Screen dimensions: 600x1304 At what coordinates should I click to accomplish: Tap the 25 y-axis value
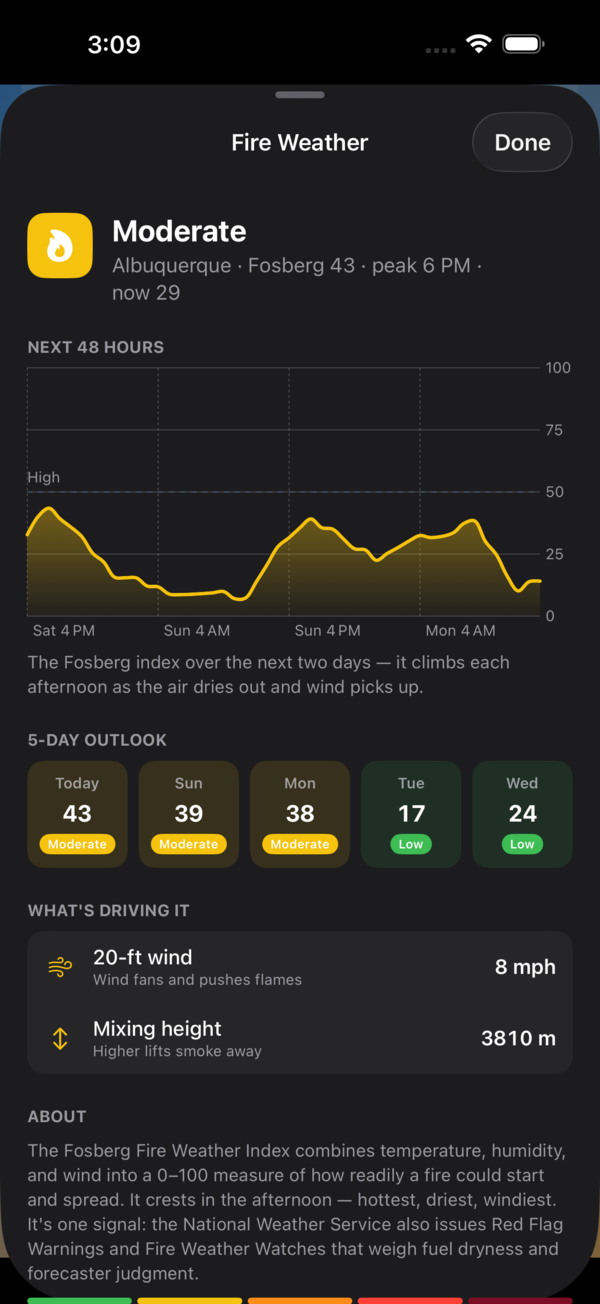click(x=554, y=554)
